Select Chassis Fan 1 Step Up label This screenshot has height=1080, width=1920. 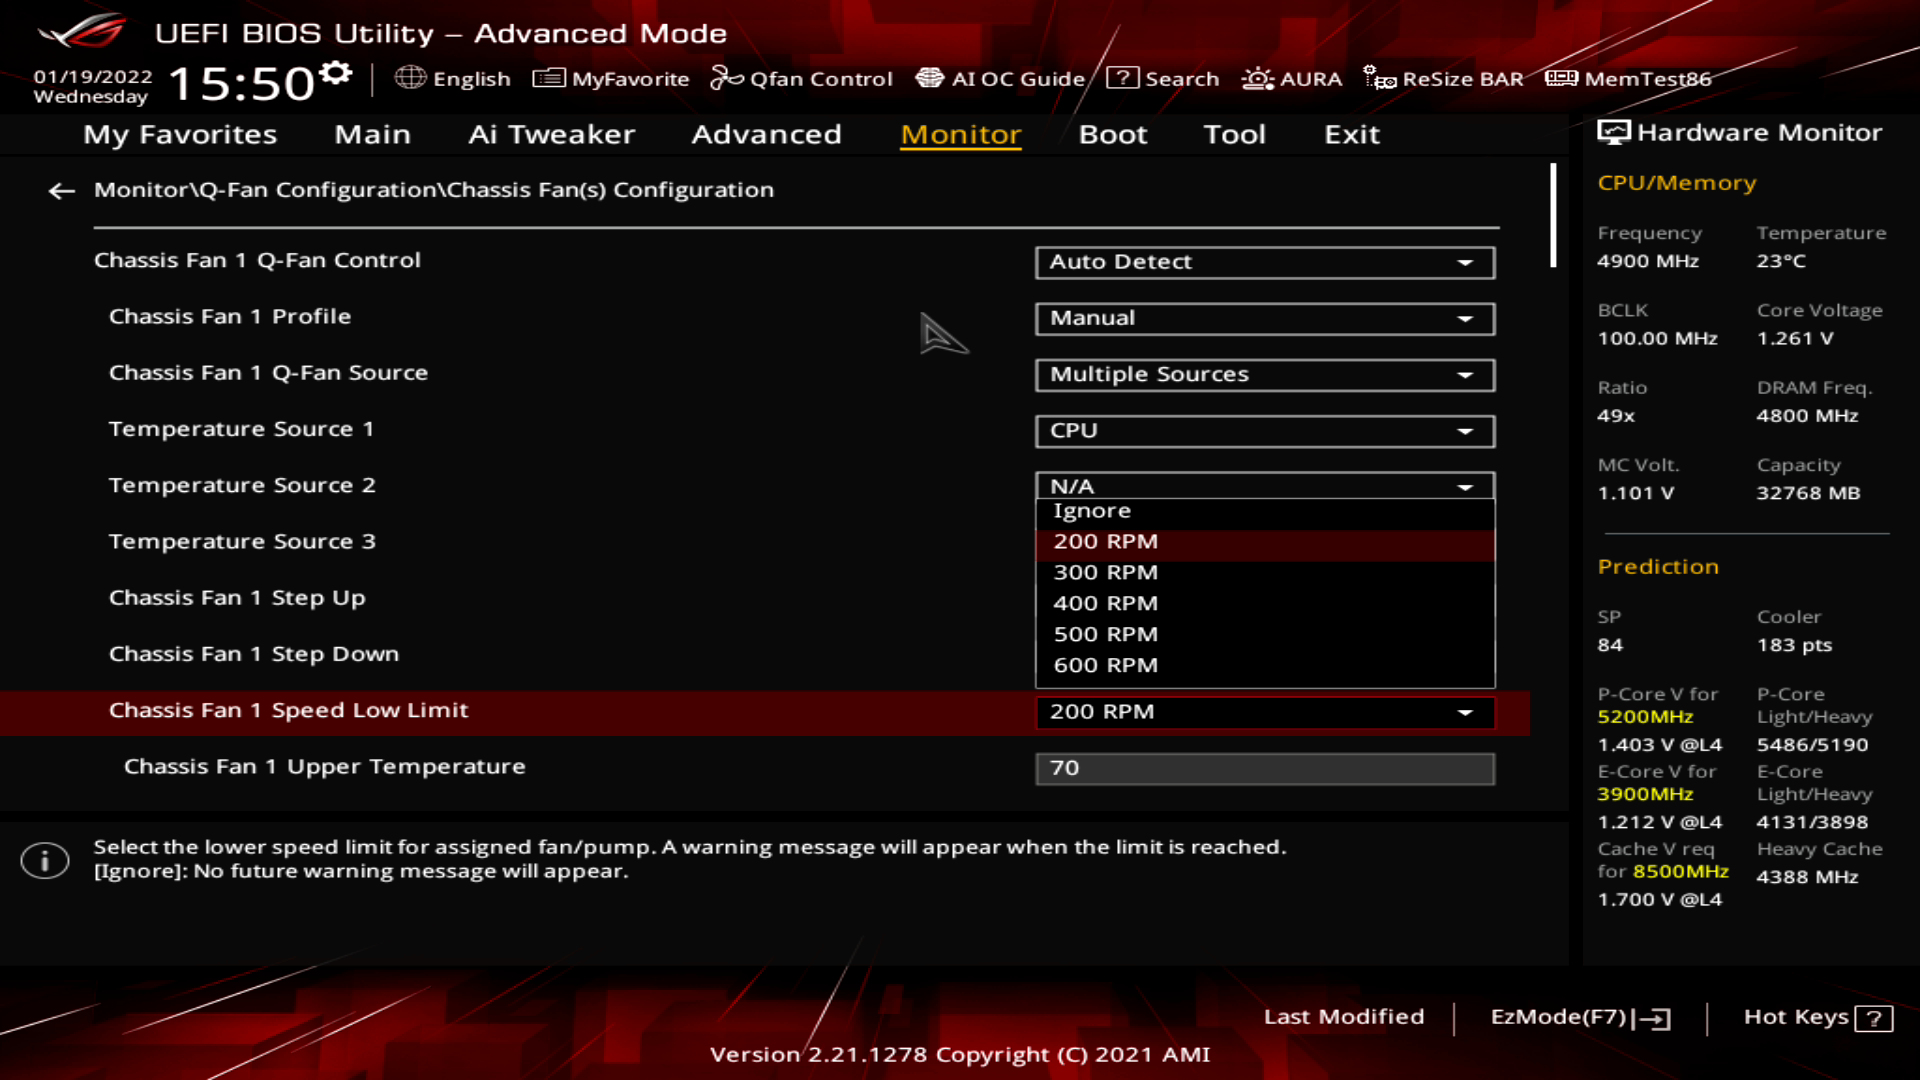click(x=237, y=598)
